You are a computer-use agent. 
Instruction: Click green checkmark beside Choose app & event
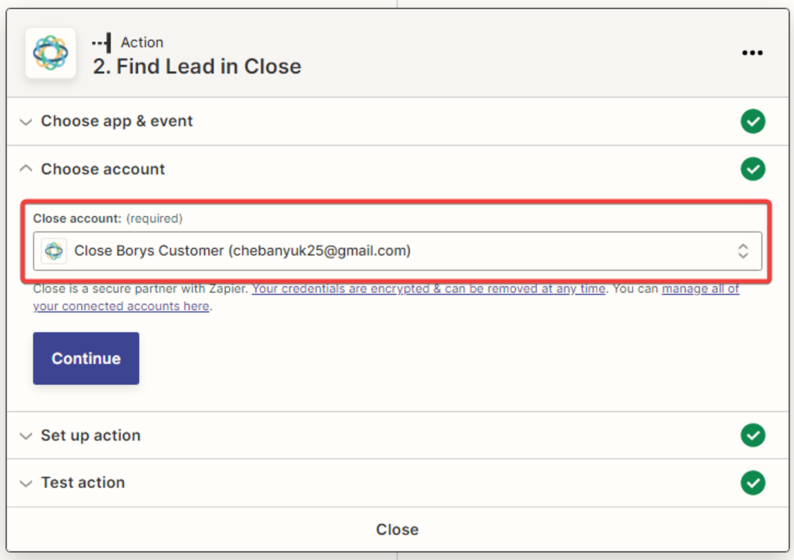coord(752,122)
